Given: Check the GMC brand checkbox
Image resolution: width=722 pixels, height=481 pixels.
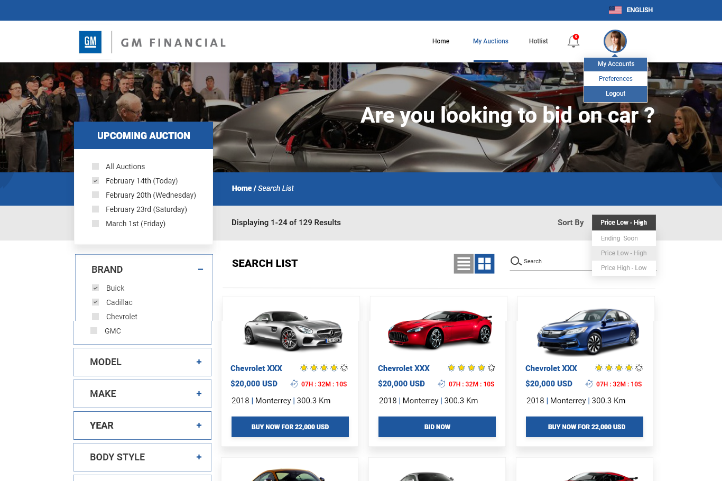Looking at the screenshot, I should coord(94,330).
